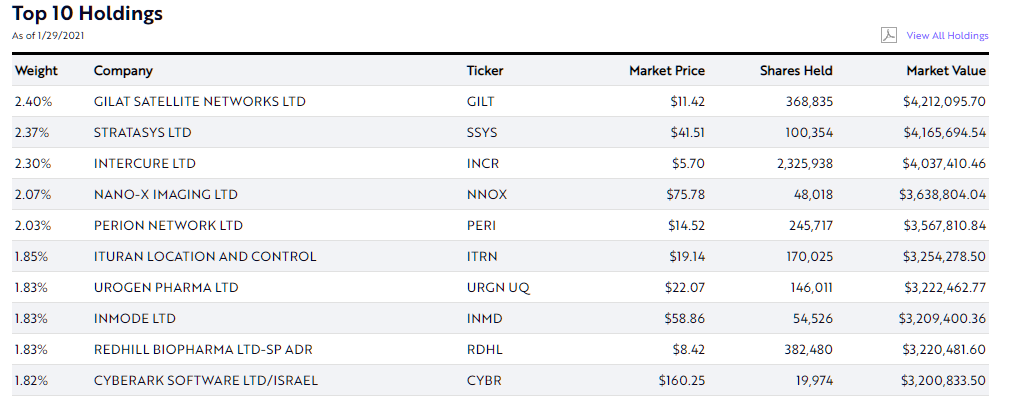Click the Market Price column header

point(666,71)
